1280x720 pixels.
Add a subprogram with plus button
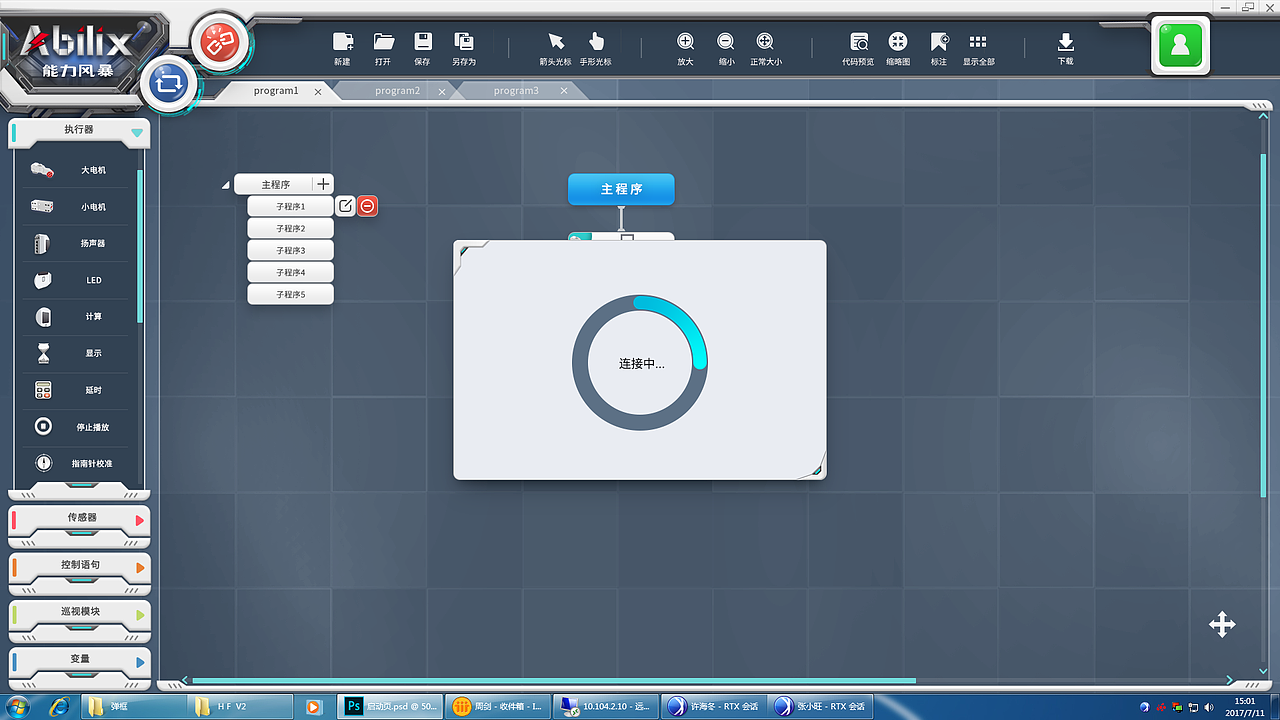[323, 184]
